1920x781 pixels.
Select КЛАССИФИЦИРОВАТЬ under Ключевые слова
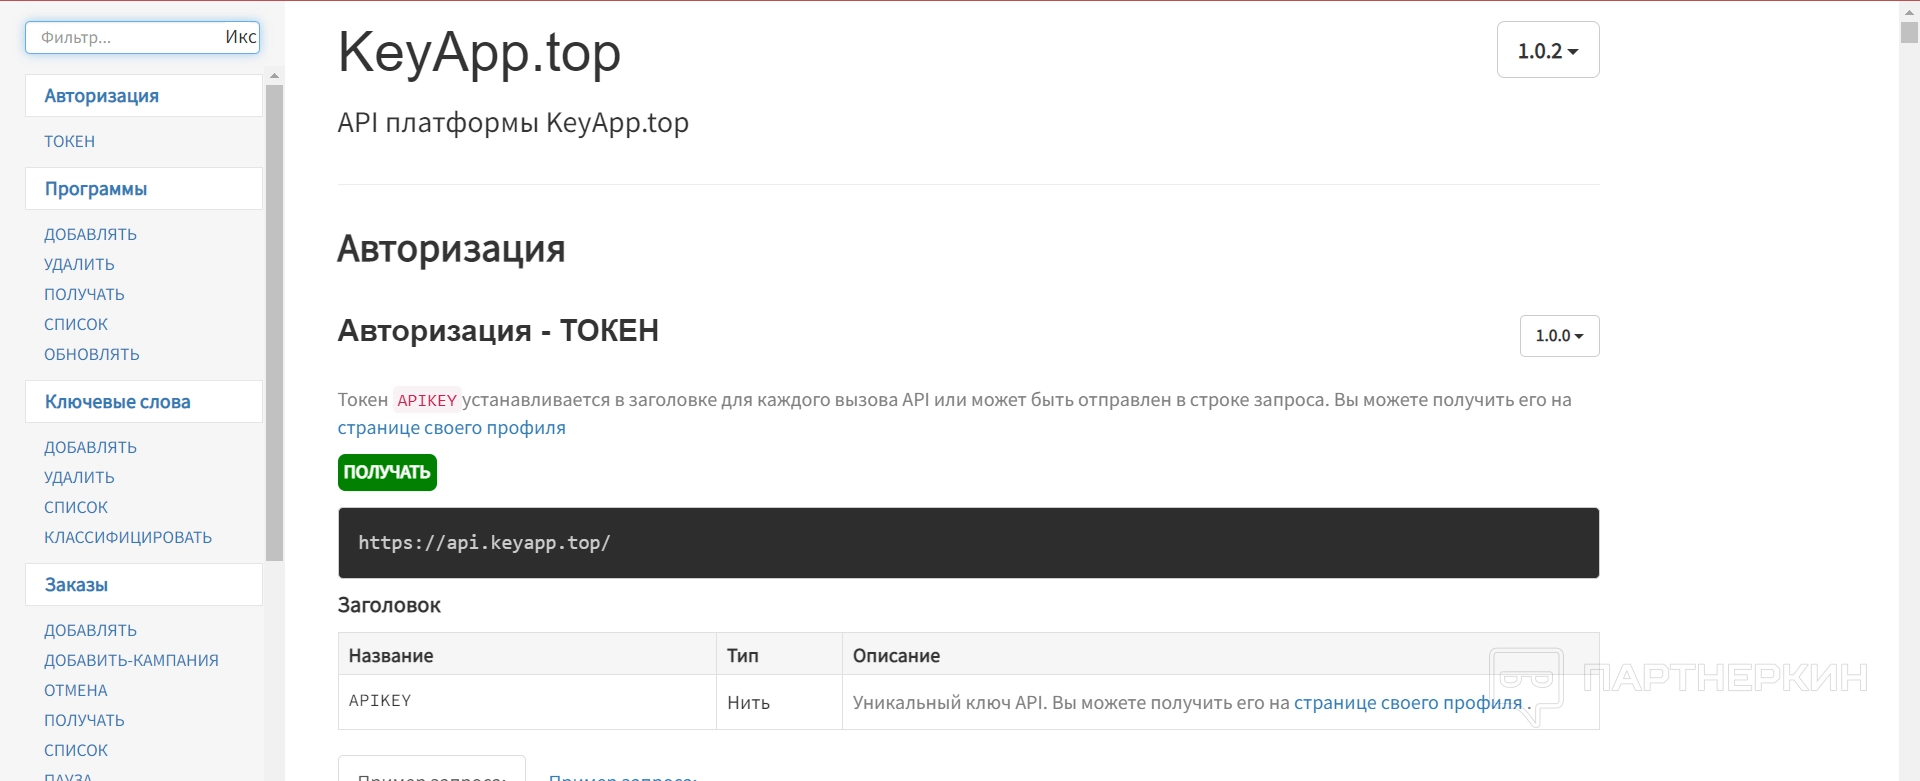point(128,537)
